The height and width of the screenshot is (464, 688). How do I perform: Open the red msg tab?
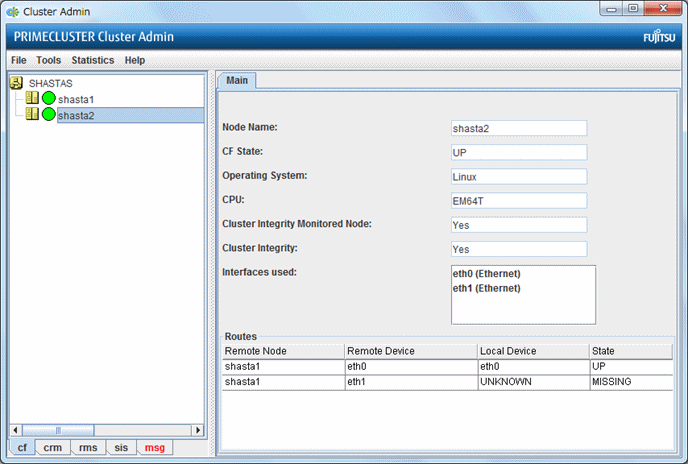coord(154,448)
